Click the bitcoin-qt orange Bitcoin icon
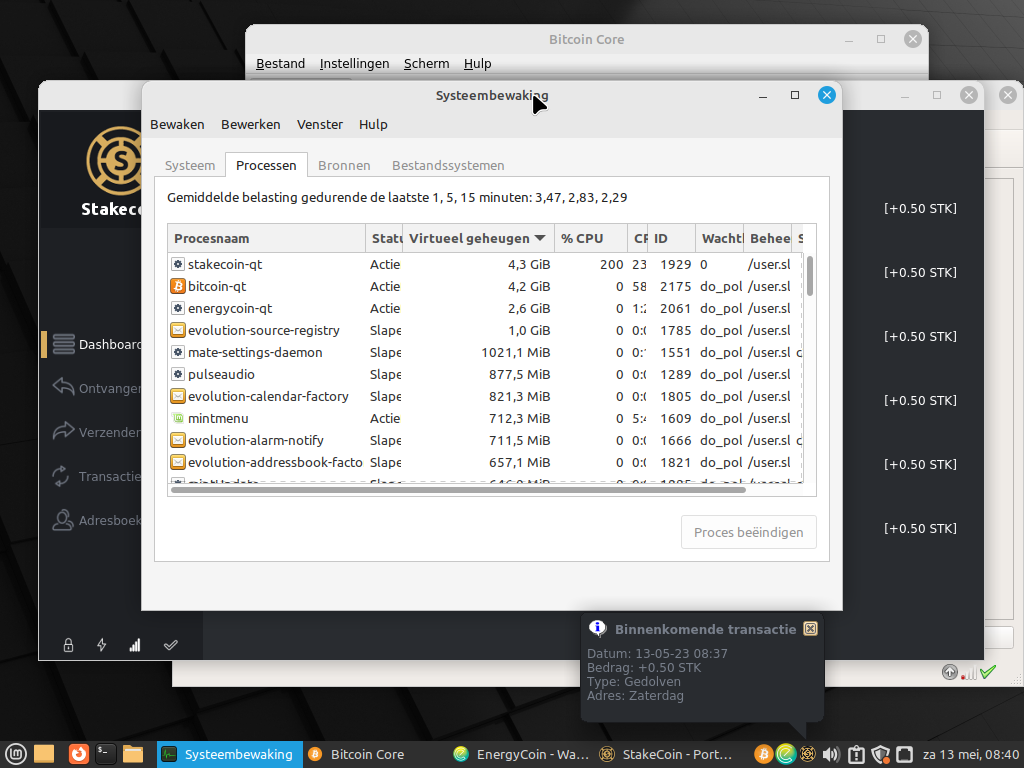The height and width of the screenshot is (768, 1024). pos(178,286)
